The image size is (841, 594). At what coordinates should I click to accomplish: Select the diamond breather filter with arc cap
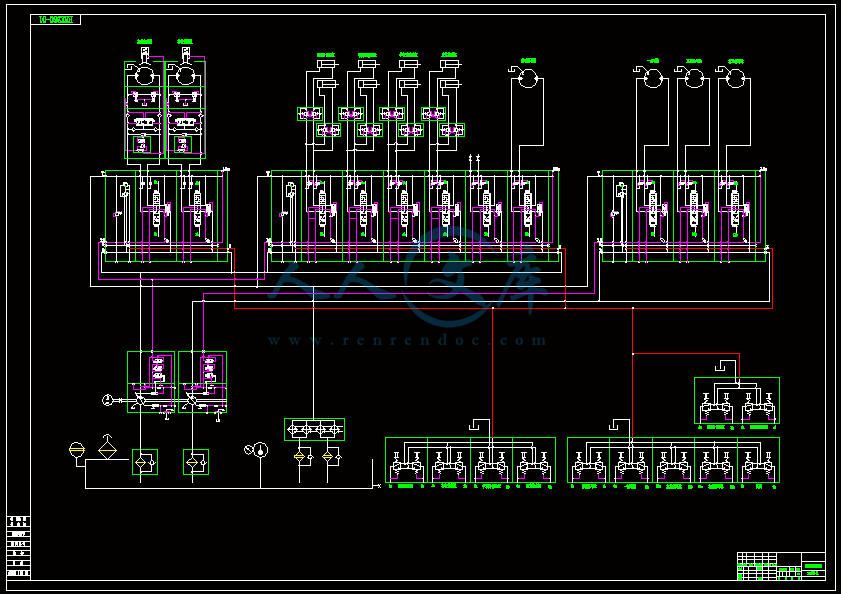point(107,447)
